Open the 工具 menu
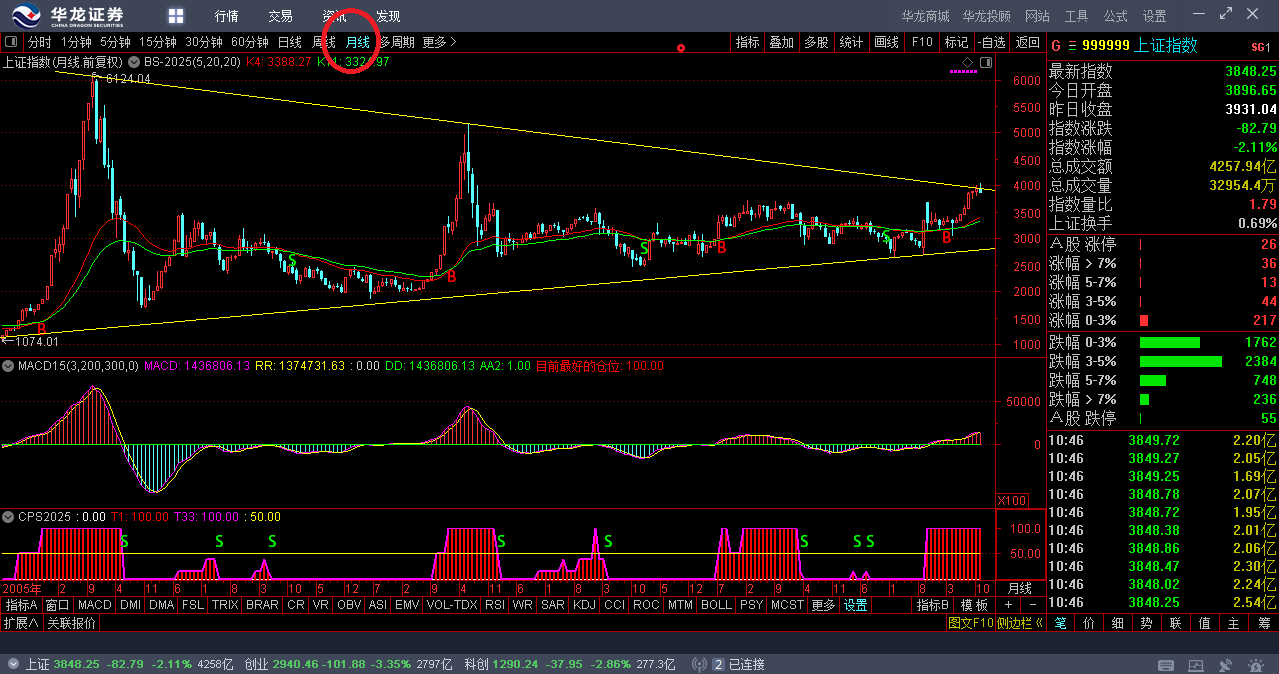Screen dimensions: 1279x674 pyautogui.click(x=1076, y=16)
